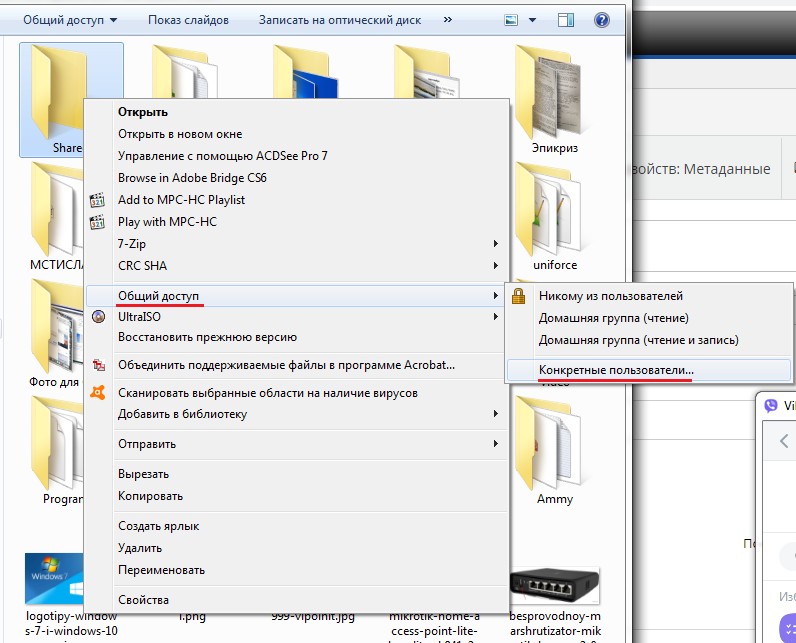Expand the CRC SHA submenu
The height and width of the screenshot is (643, 796).
pyautogui.click(x=296, y=265)
